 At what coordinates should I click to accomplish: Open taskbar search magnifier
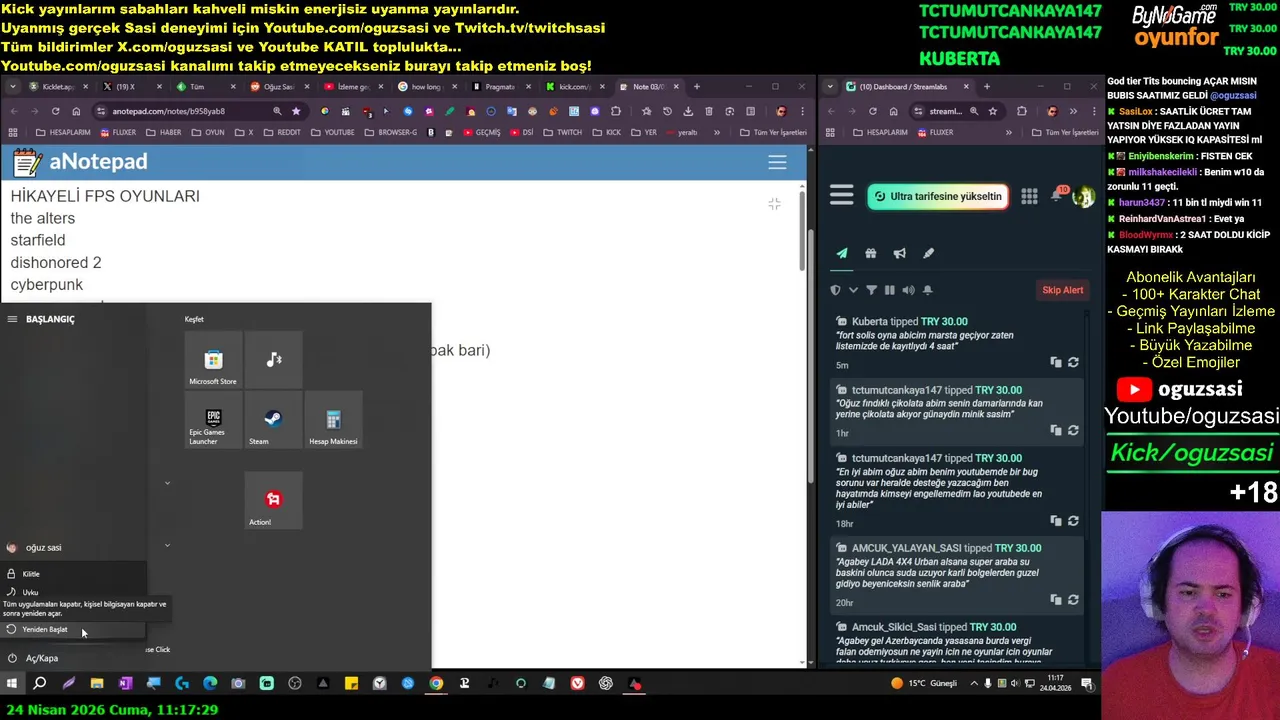tap(40, 684)
